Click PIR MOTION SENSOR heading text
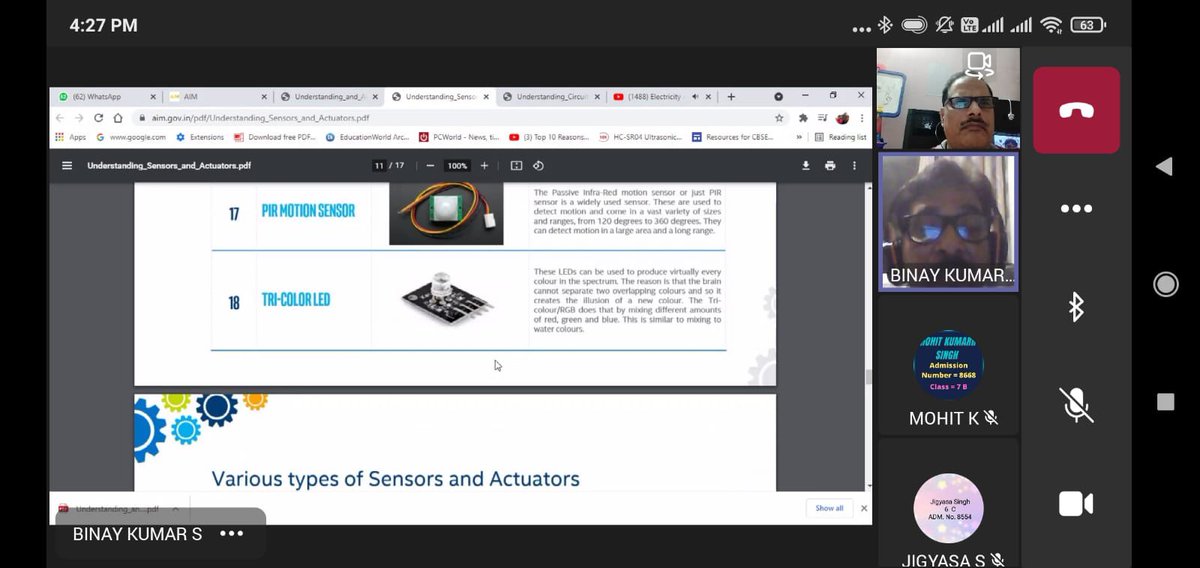The width and height of the screenshot is (1200, 568). tap(308, 211)
